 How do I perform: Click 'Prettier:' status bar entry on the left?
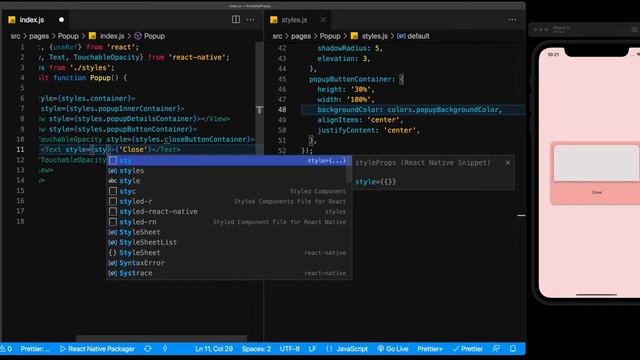pyautogui.click(x=35, y=349)
